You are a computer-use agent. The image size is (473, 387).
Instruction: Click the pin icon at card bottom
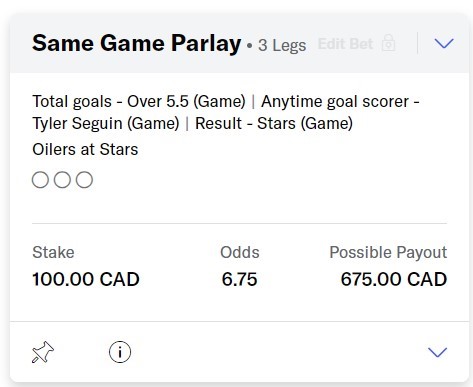[43, 352]
